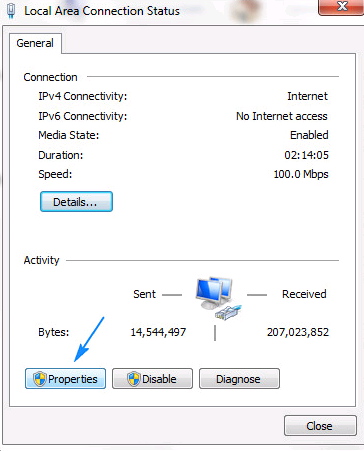Viewport: 364px width, 451px height.
Task: Close the dialog with Close button
Action: [x=320, y=425]
